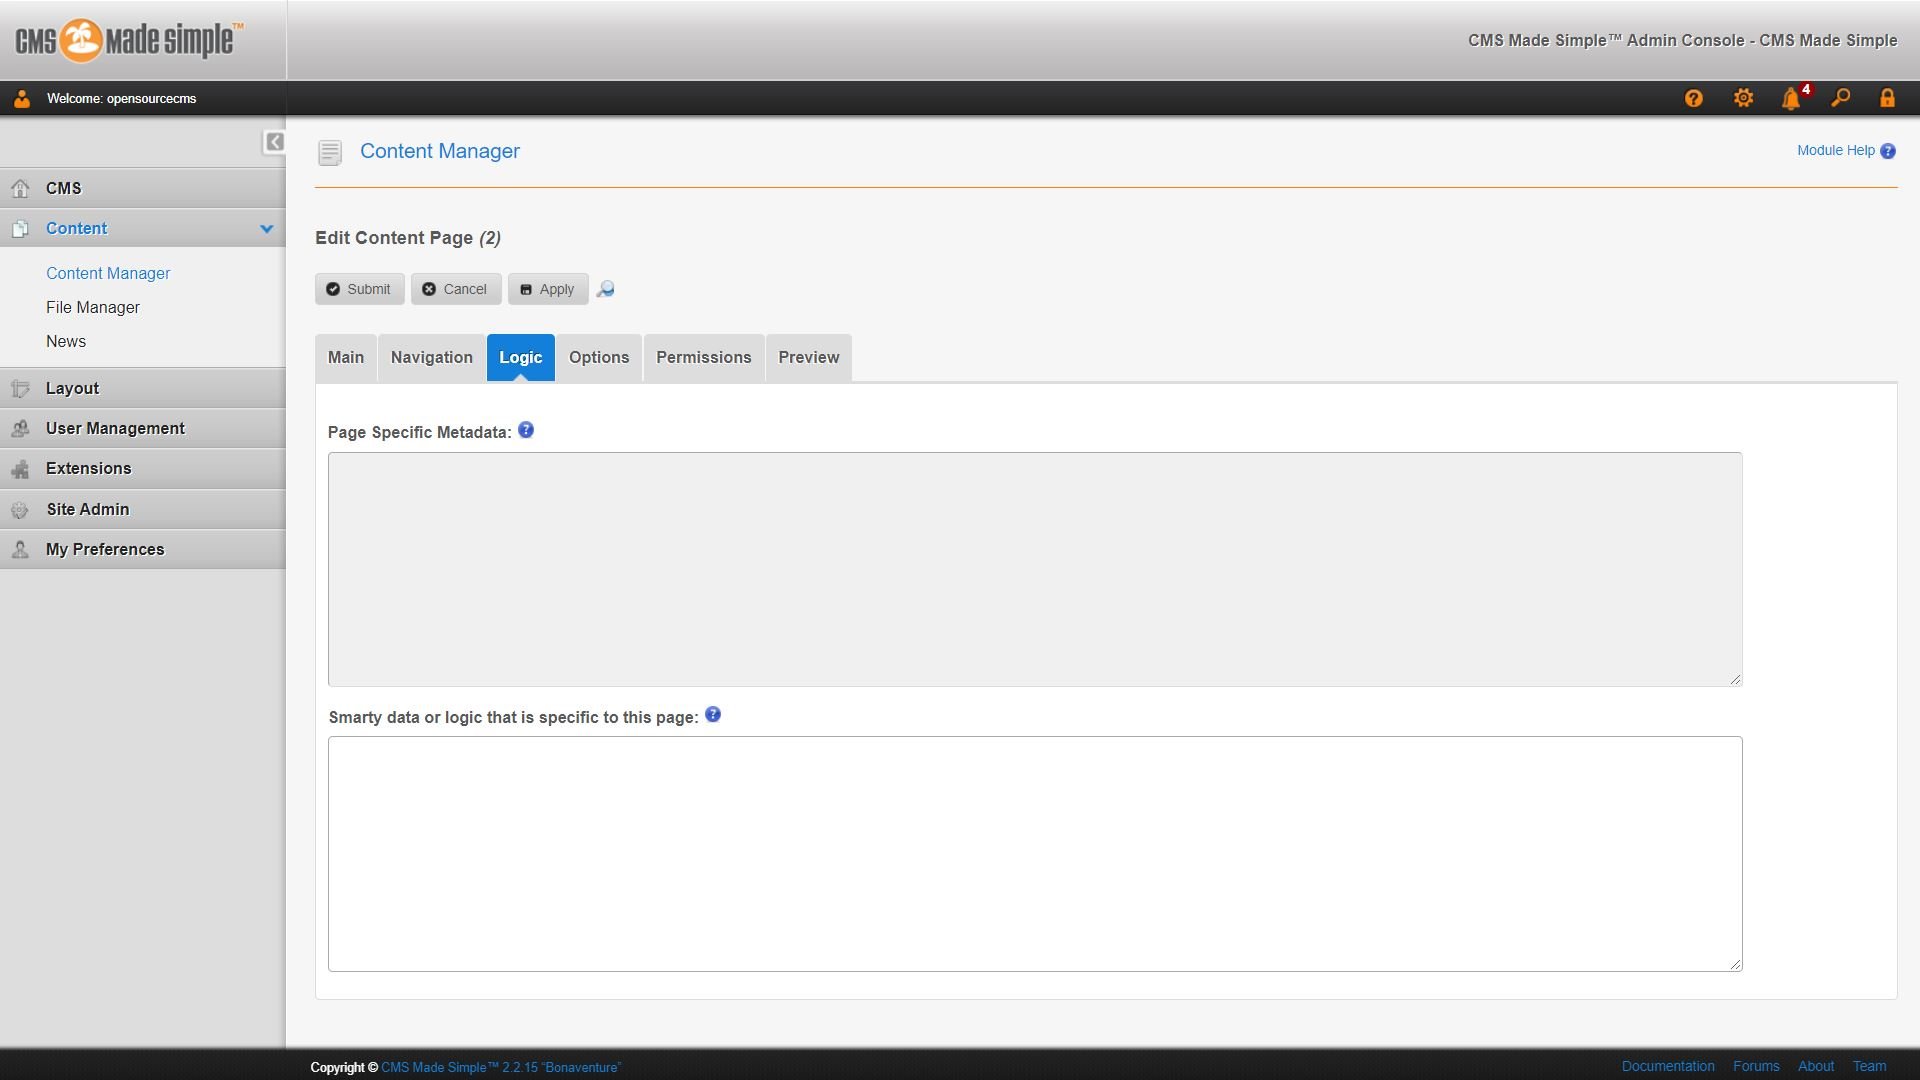Open notifications bell with 4 alerts
The width and height of the screenshot is (1920, 1080).
[x=1793, y=97]
